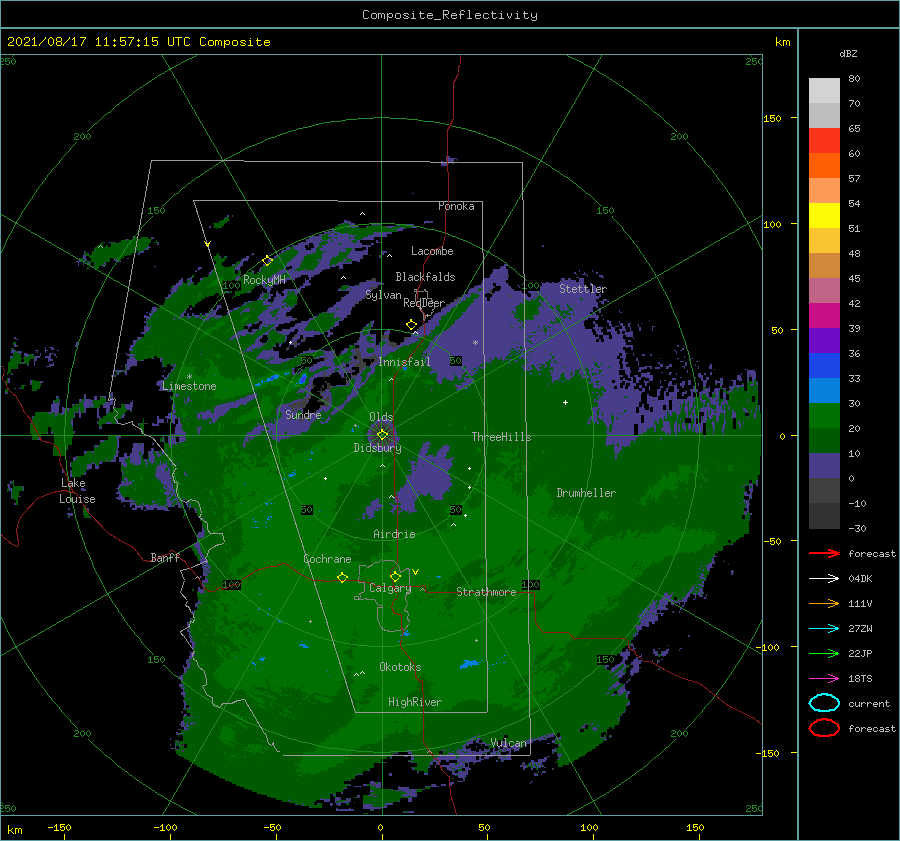Click the Sundre town label
Screen dimensions: 900x841
tap(303, 414)
